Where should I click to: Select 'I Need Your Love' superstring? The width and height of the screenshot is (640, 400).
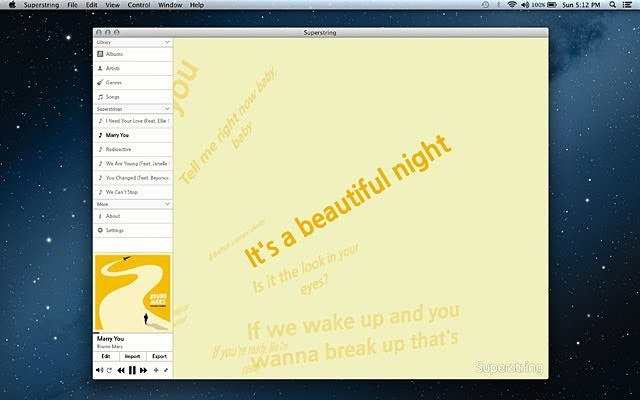click(x=133, y=121)
